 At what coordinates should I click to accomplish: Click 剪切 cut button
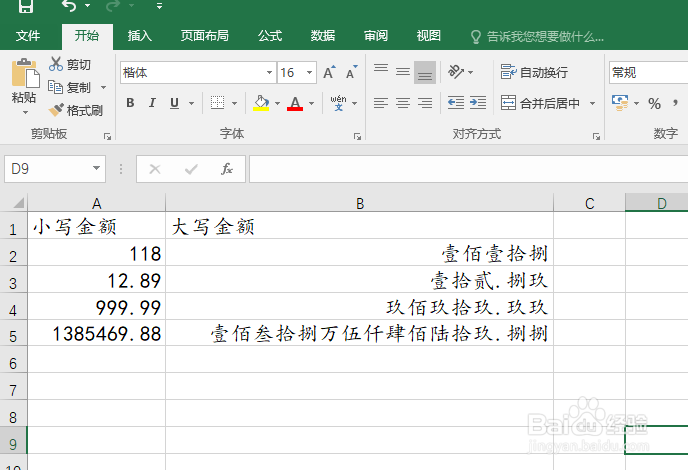tap(70, 65)
